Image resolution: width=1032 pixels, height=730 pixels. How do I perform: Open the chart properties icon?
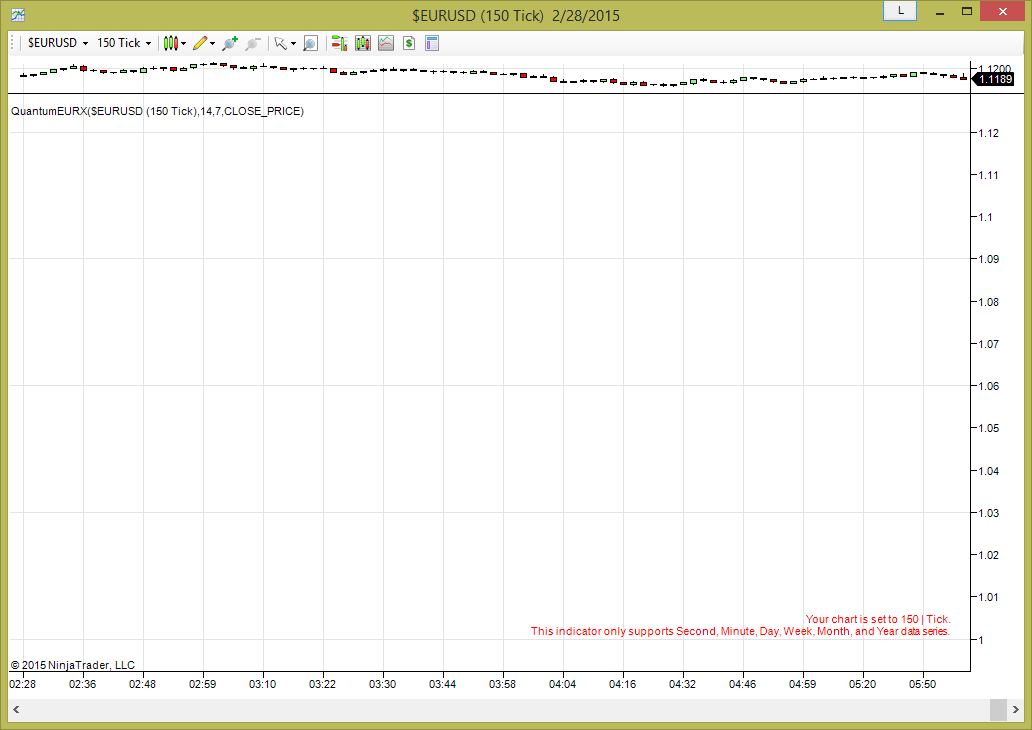pos(432,43)
